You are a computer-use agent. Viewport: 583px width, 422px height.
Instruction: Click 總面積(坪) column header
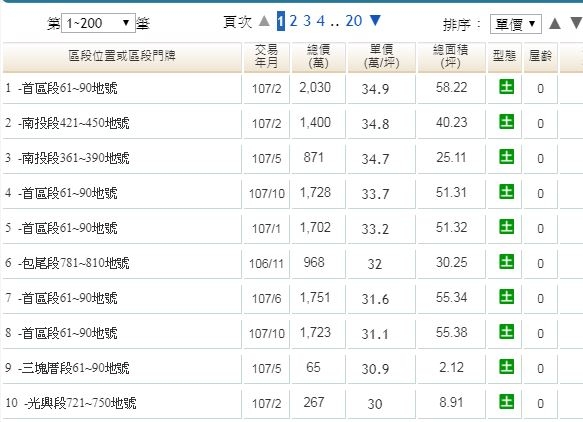[x=451, y=57]
